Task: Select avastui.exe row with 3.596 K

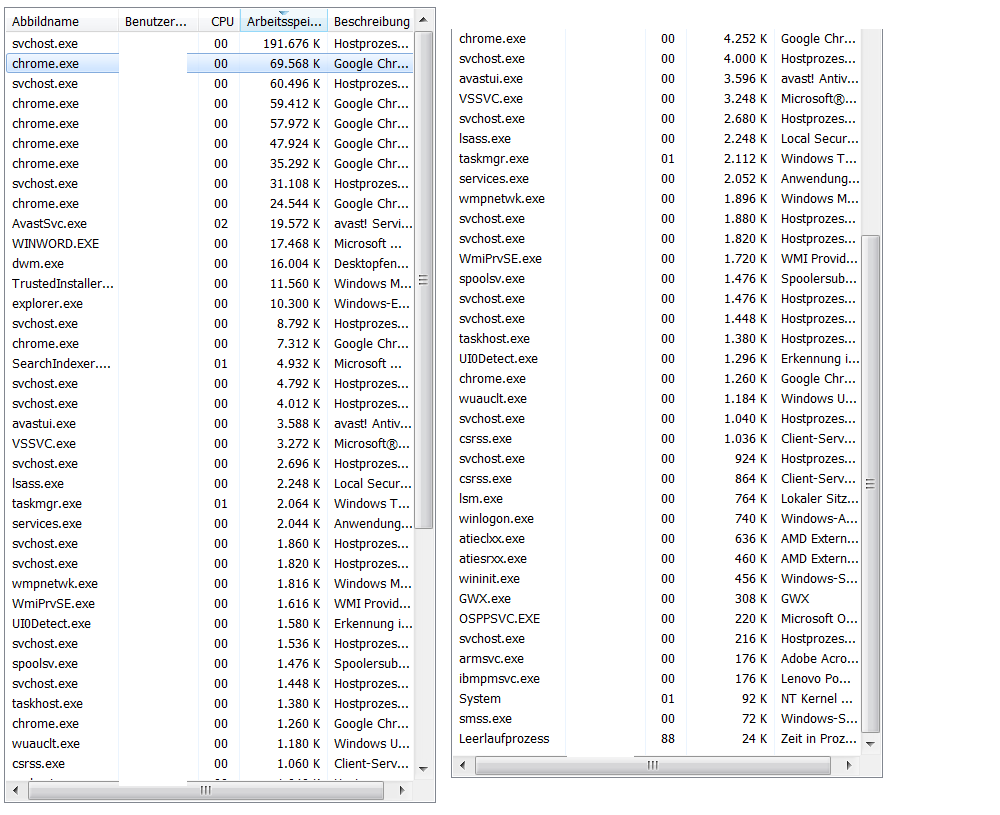Action: pos(657,78)
